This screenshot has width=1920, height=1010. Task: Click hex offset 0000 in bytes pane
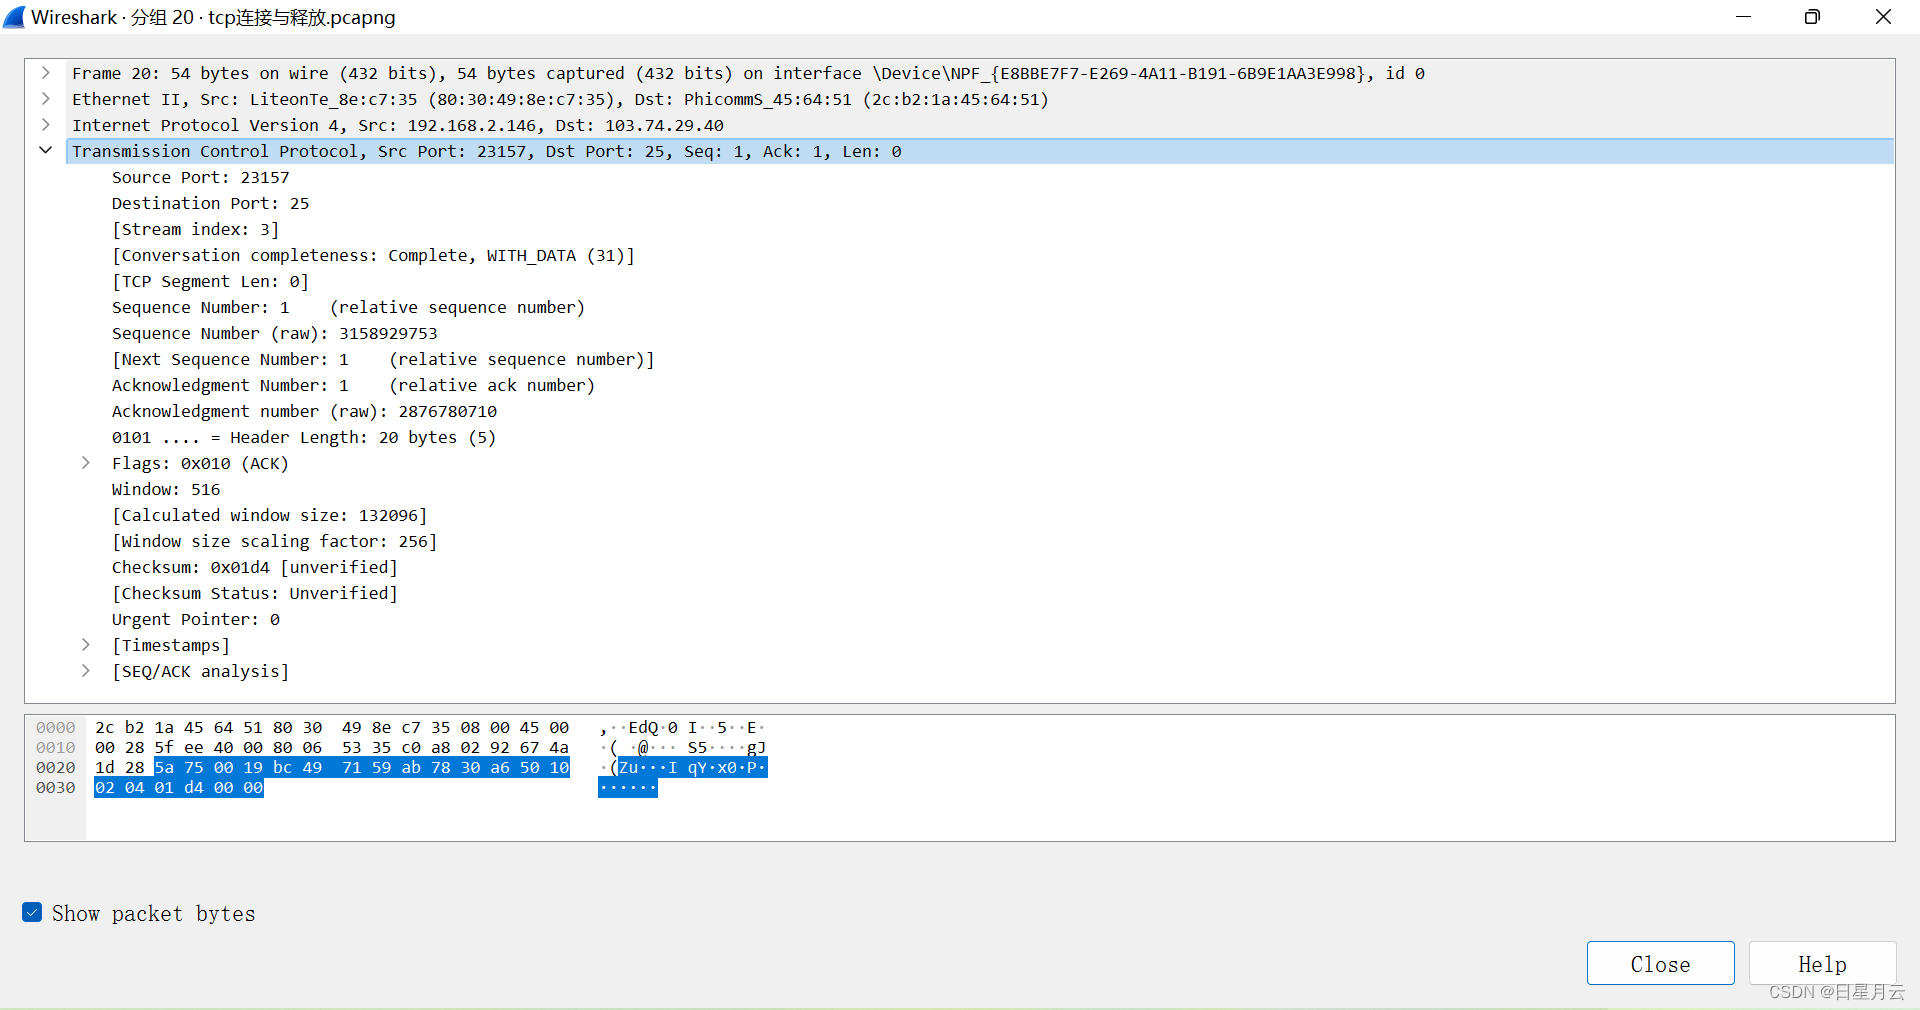pyautogui.click(x=56, y=727)
